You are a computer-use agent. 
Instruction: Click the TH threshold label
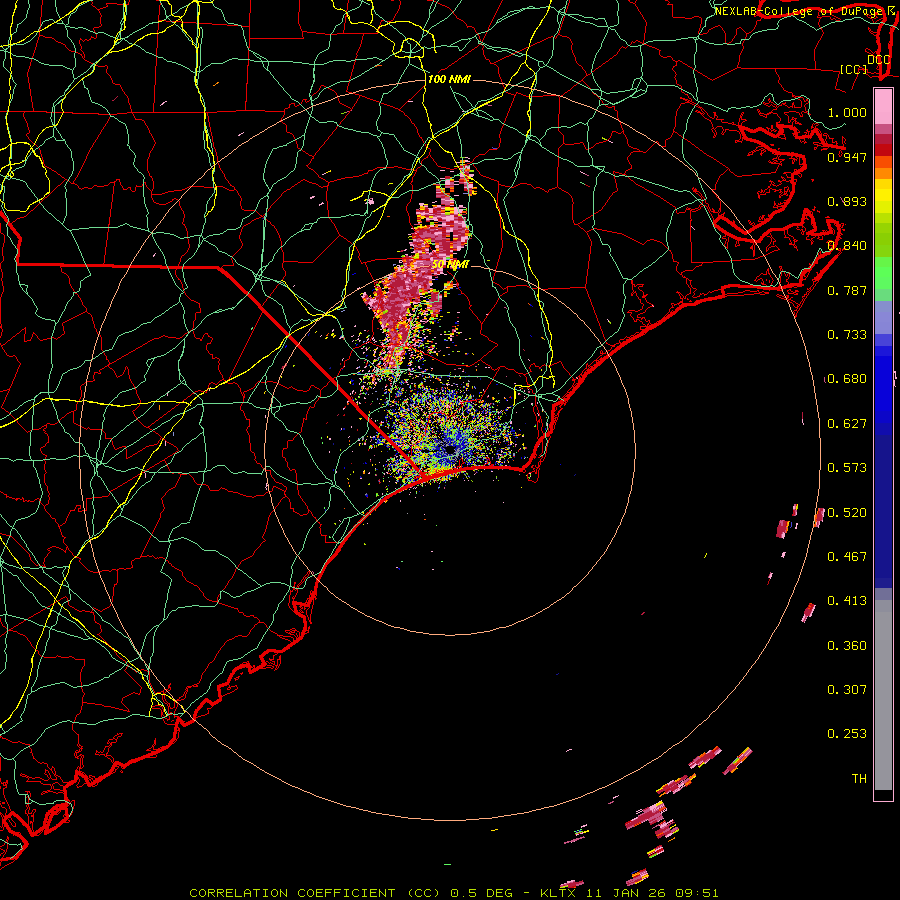(x=859, y=779)
